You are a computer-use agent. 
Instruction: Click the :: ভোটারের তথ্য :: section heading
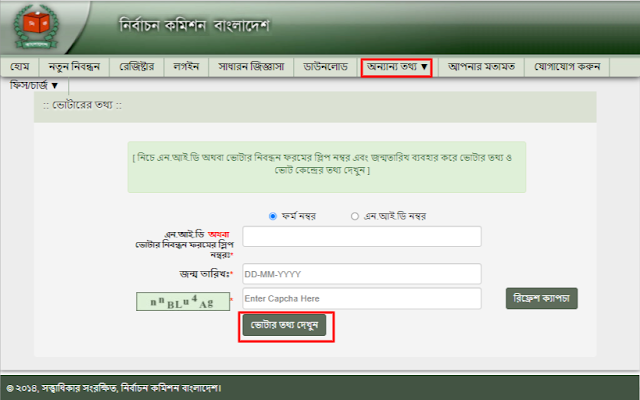pos(82,105)
